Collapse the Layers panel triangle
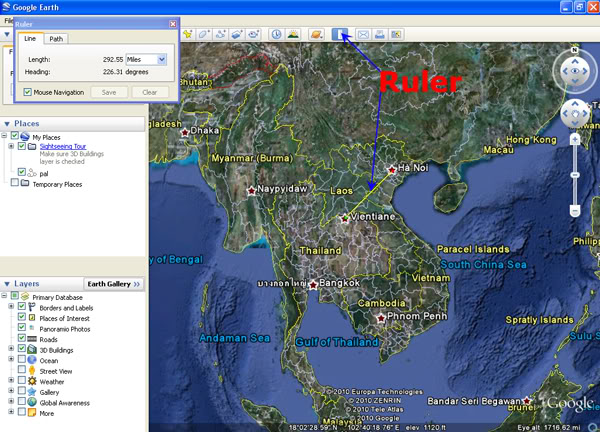The width and height of the screenshot is (600, 432). tap(7, 284)
